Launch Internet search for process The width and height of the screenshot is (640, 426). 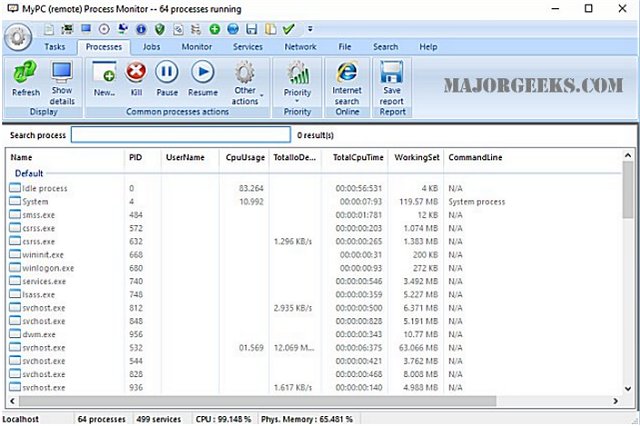(x=347, y=83)
